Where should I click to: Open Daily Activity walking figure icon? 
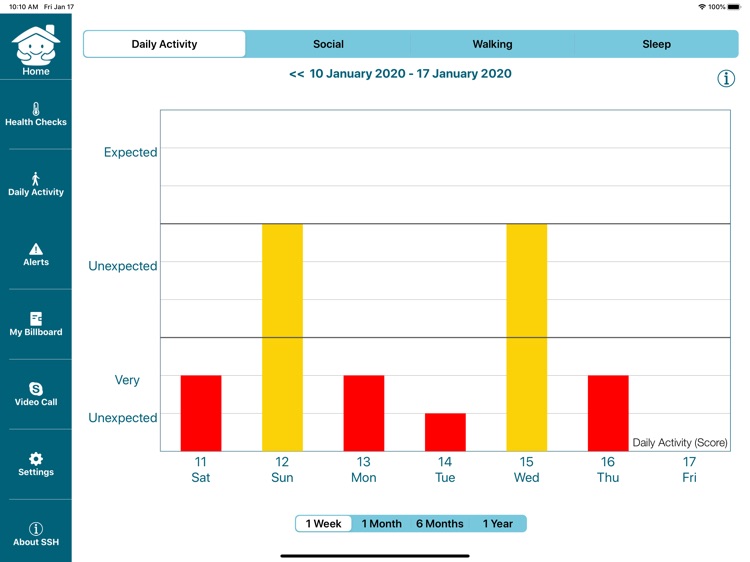click(x=35, y=178)
